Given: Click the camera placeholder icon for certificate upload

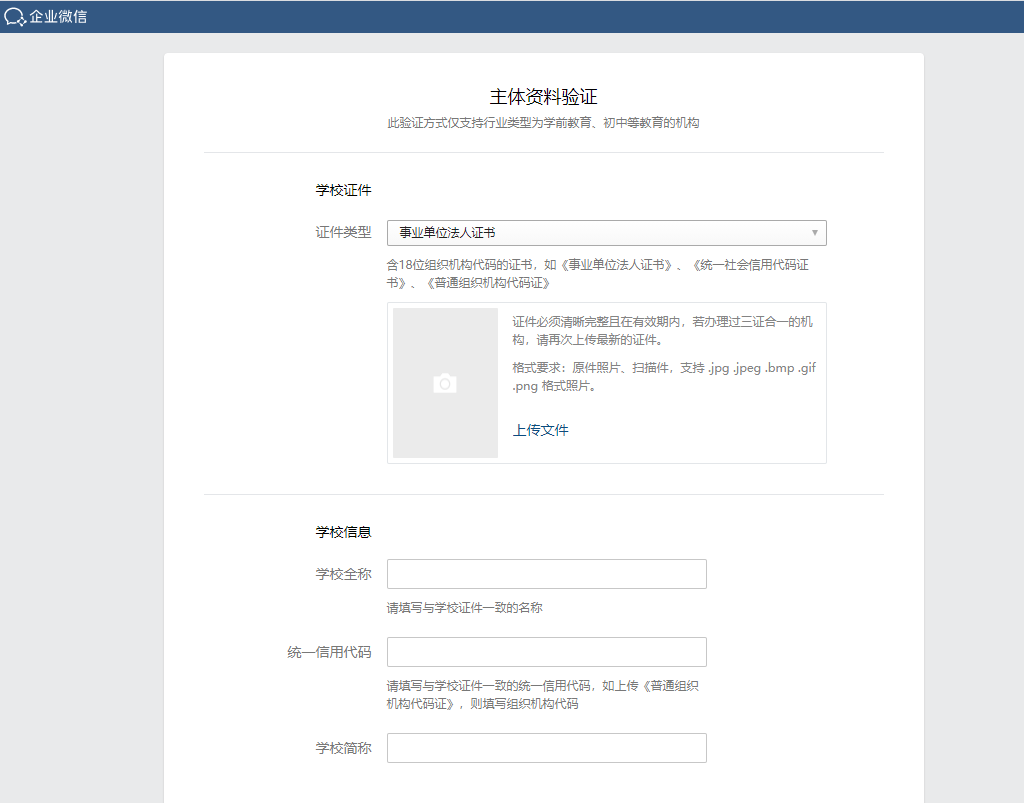Looking at the screenshot, I should tap(444, 383).
